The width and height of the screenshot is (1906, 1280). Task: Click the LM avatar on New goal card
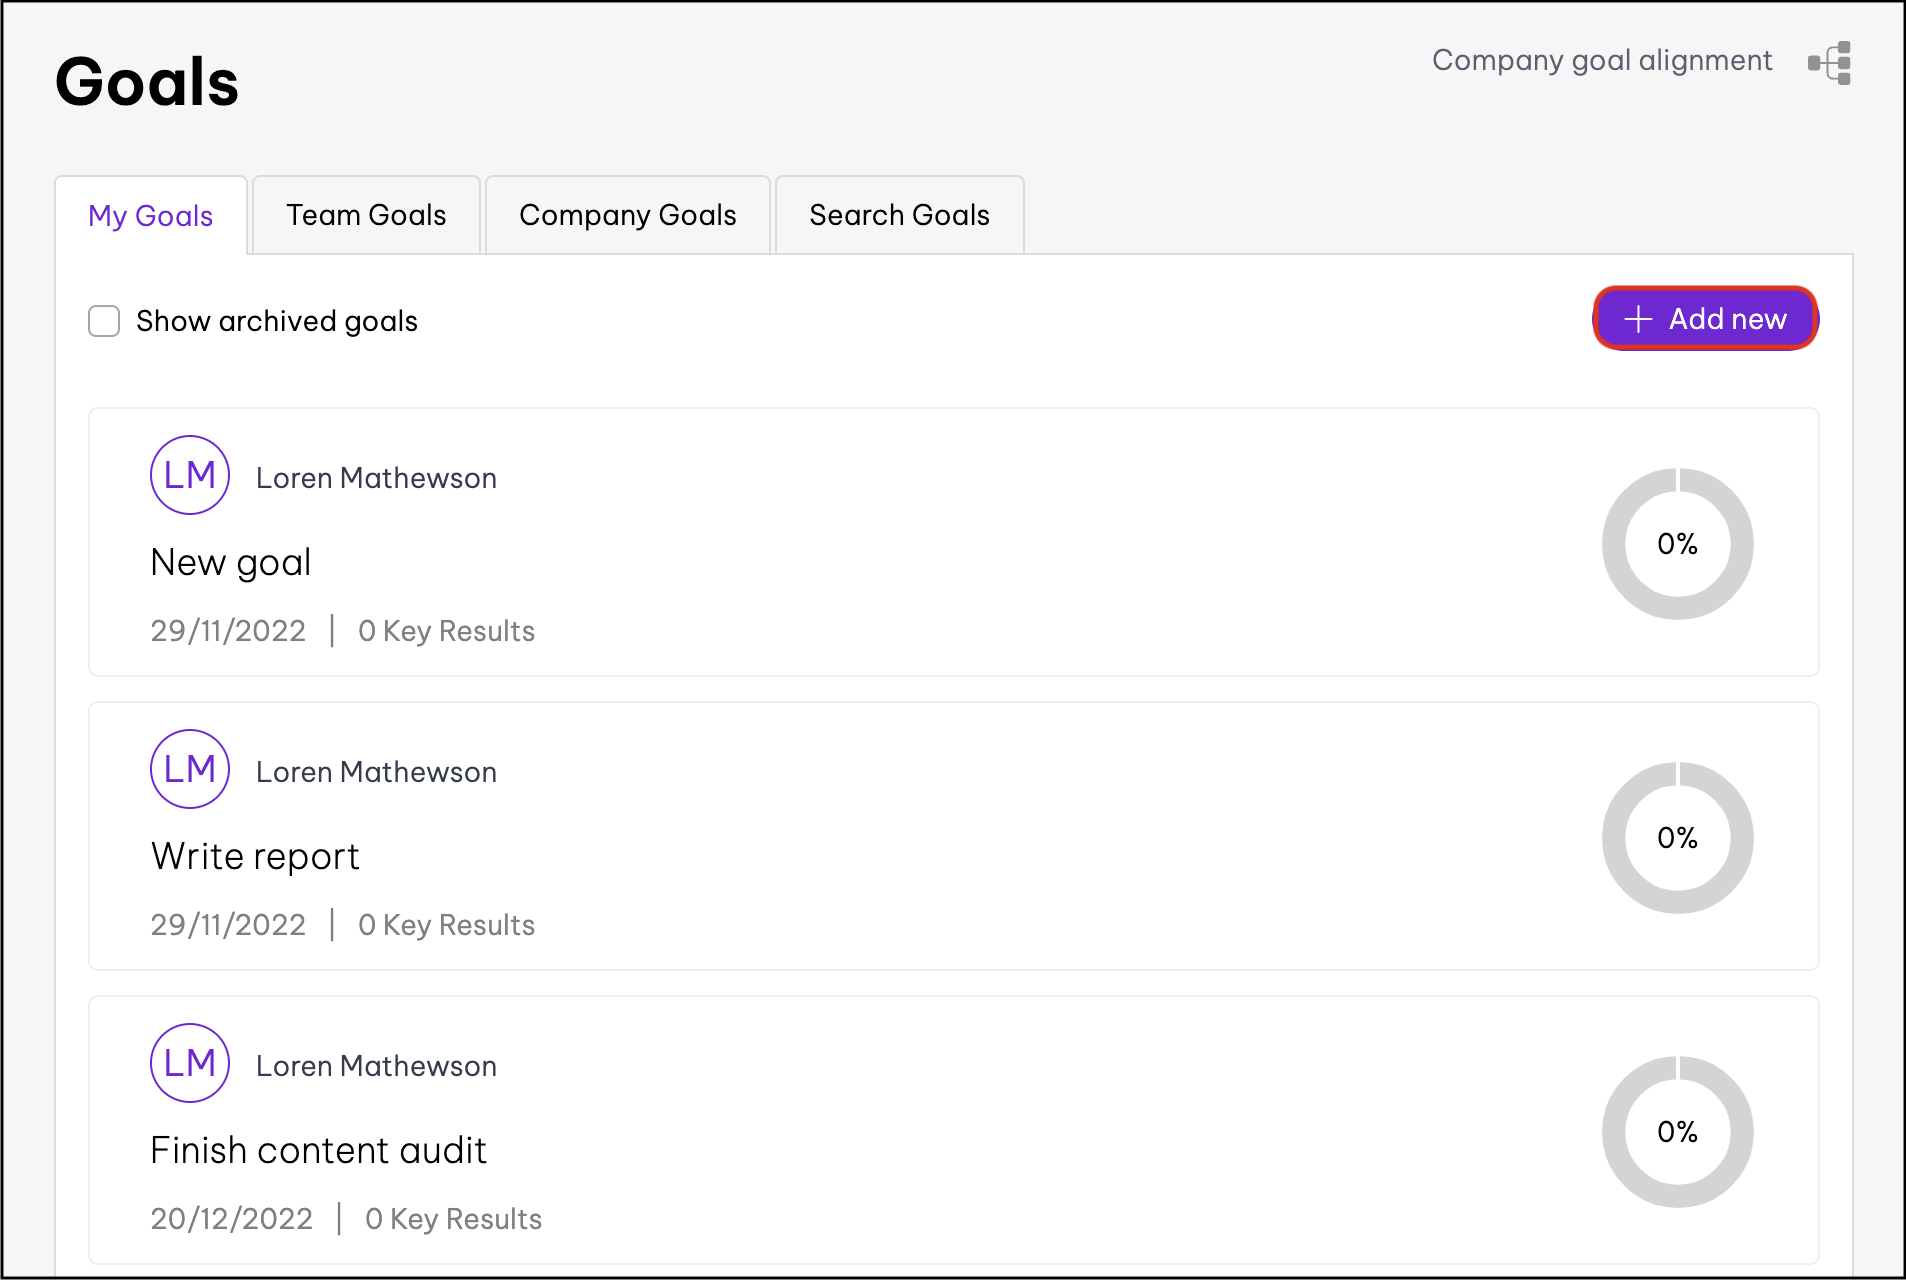pos(190,475)
